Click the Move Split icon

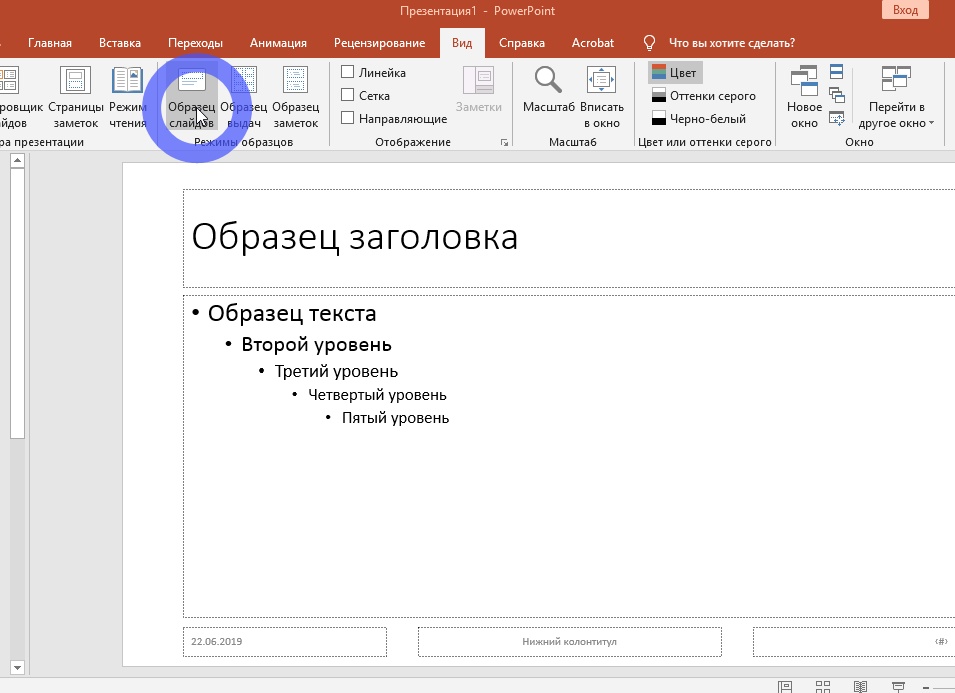(837, 118)
